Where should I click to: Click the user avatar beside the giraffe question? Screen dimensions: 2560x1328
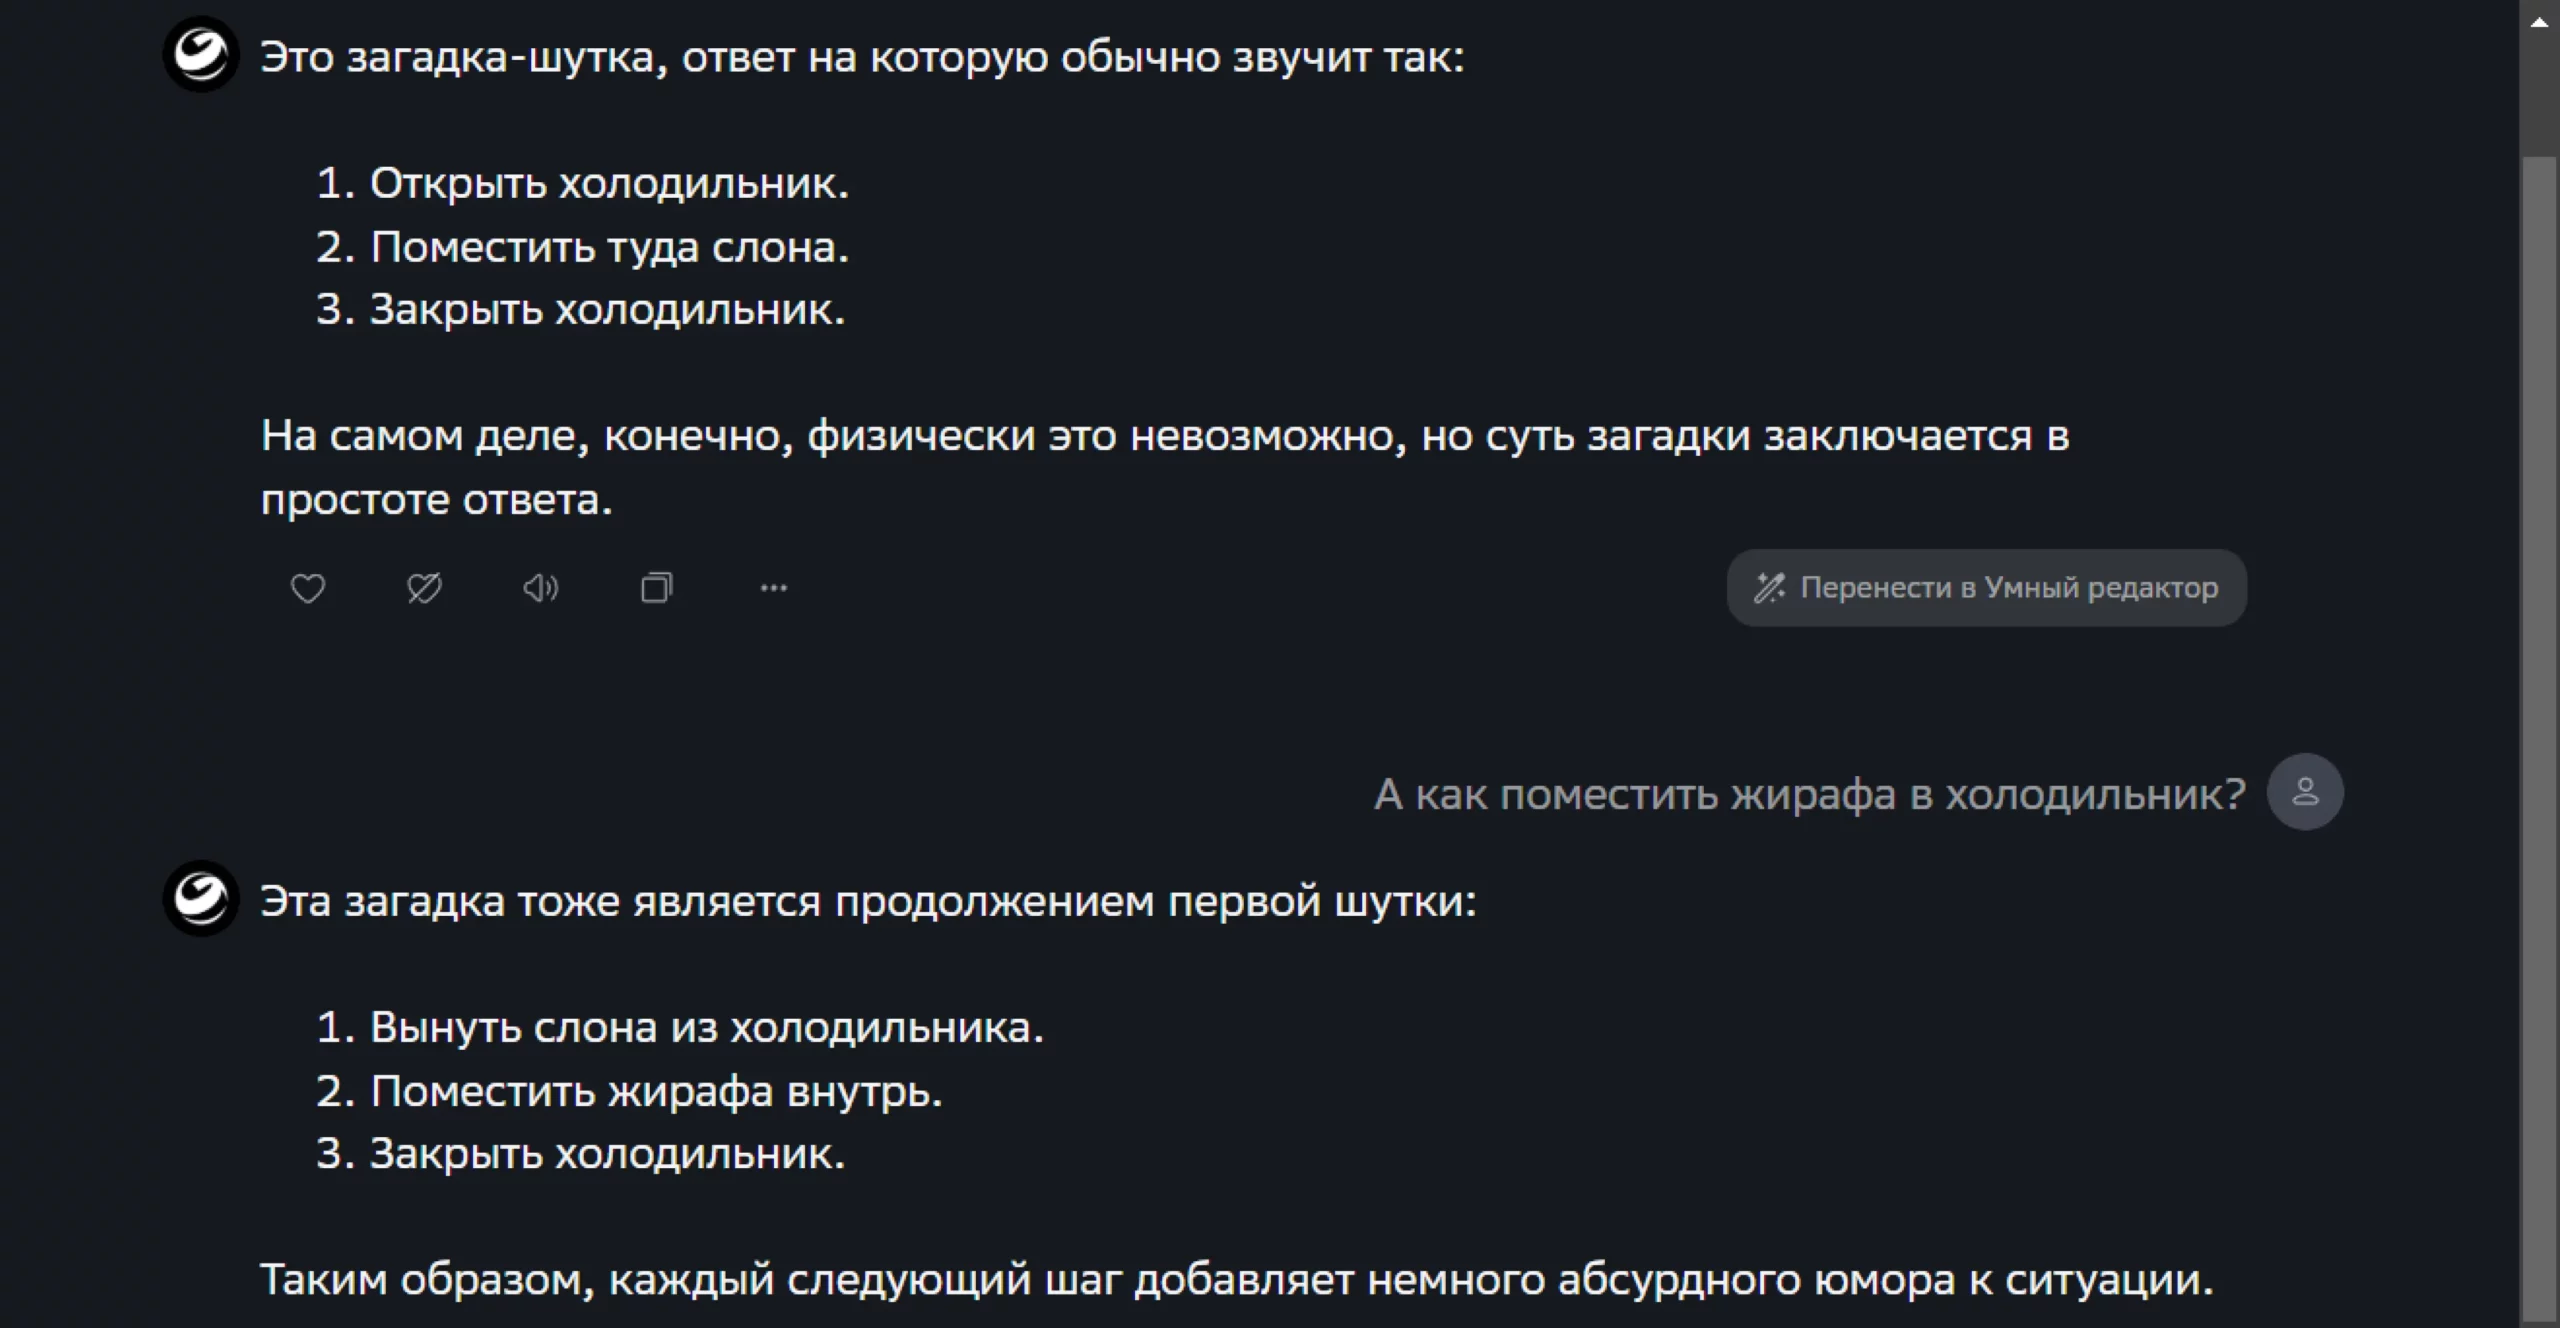[x=2305, y=792]
